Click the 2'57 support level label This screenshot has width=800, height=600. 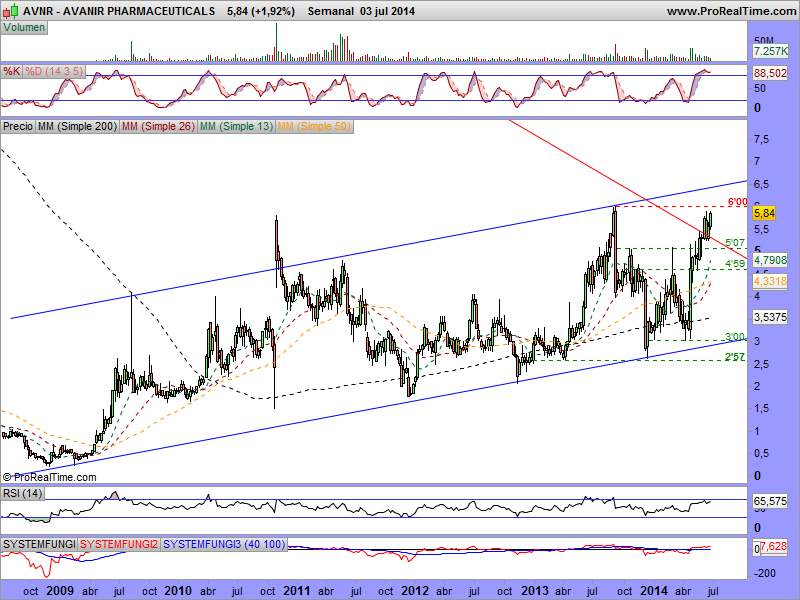(735, 357)
